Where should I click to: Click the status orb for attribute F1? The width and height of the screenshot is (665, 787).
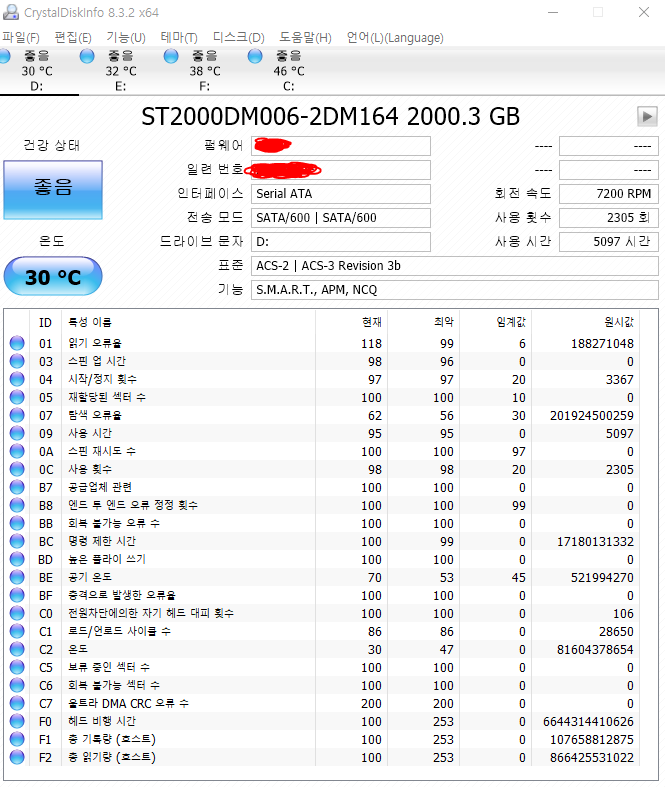17,739
